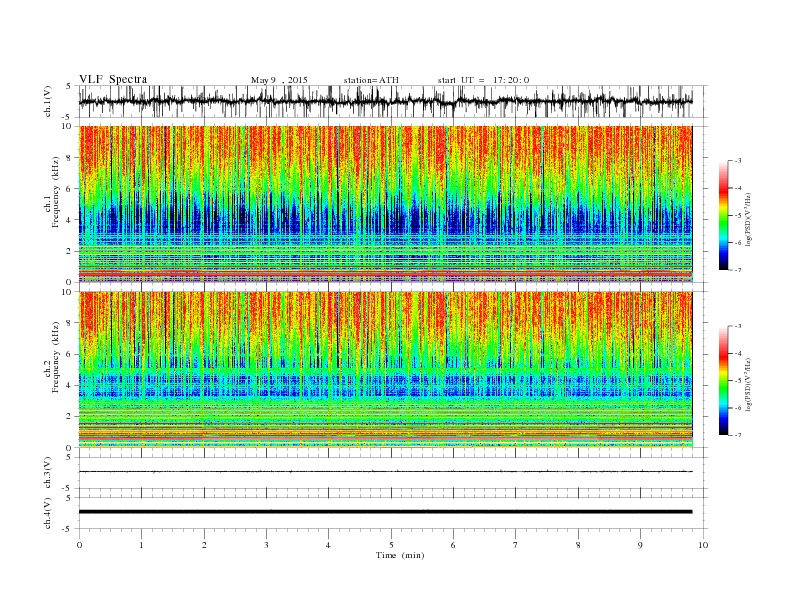This screenshot has height=612, width=792.
Task: Click the ch.4(V) axis label
Action: coord(48,513)
